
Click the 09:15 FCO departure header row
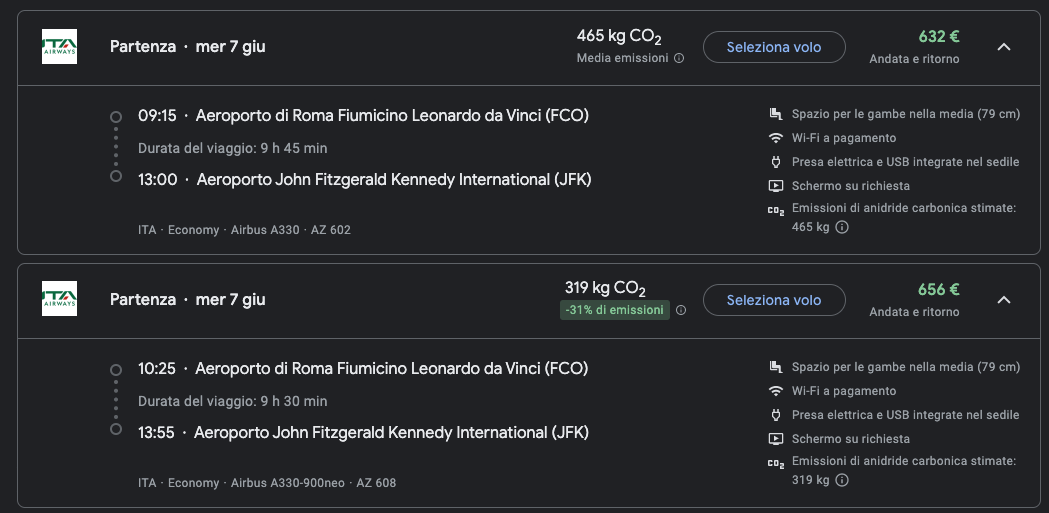pos(363,116)
